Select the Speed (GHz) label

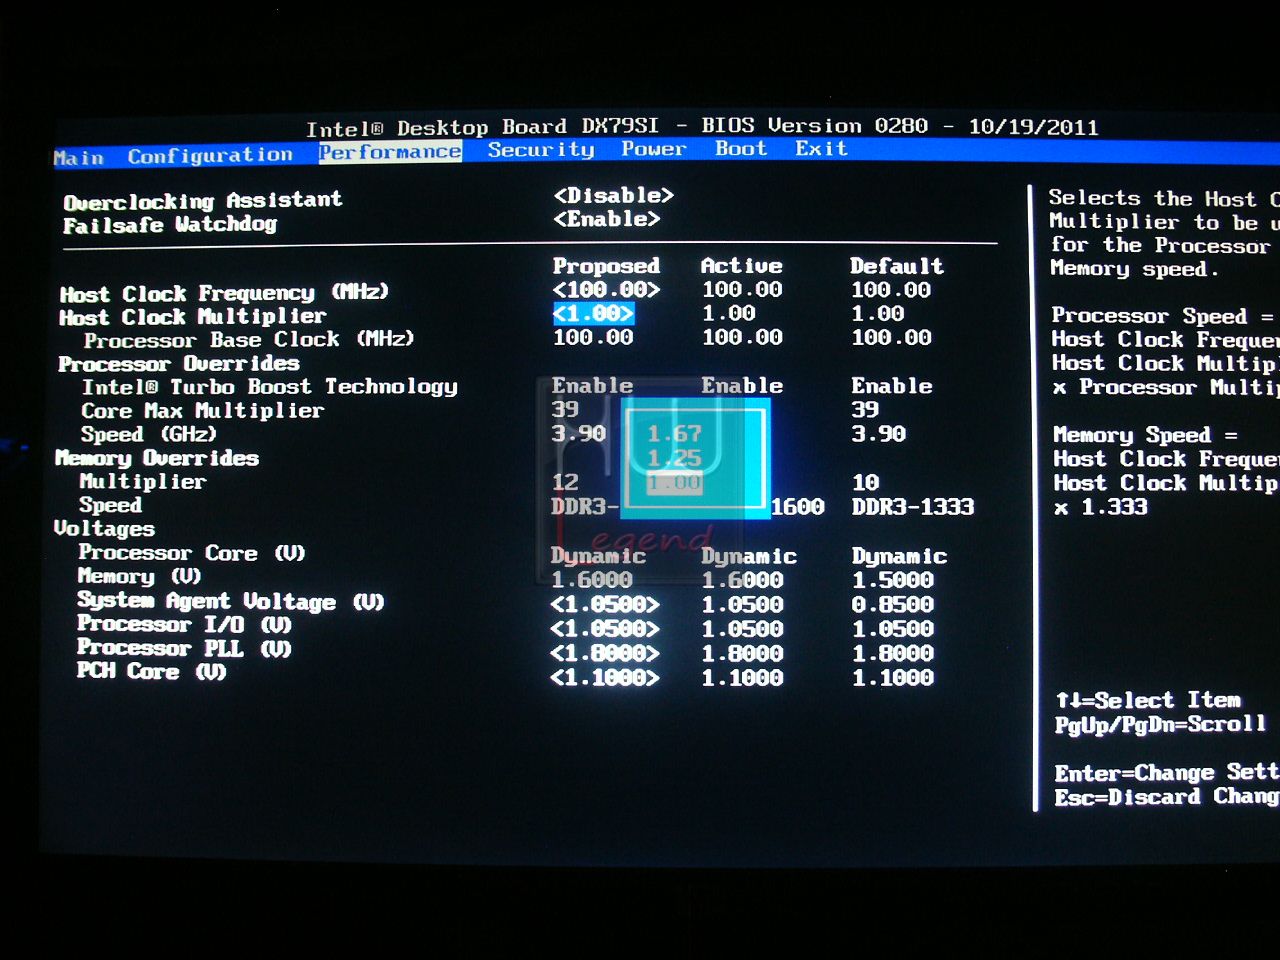coord(149,434)
